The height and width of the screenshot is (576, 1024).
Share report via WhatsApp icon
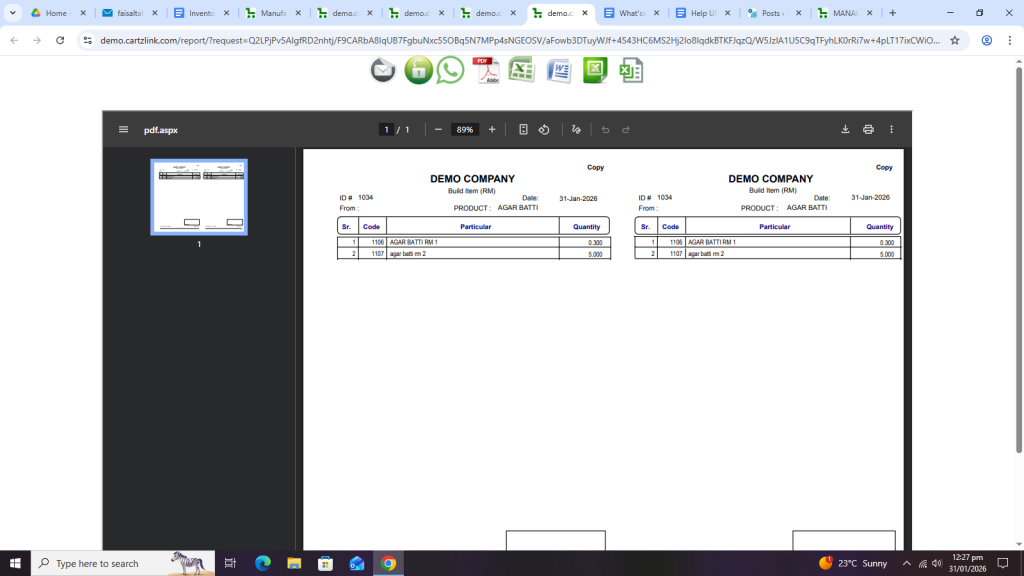pyautogui.click(x=450, y=70)
